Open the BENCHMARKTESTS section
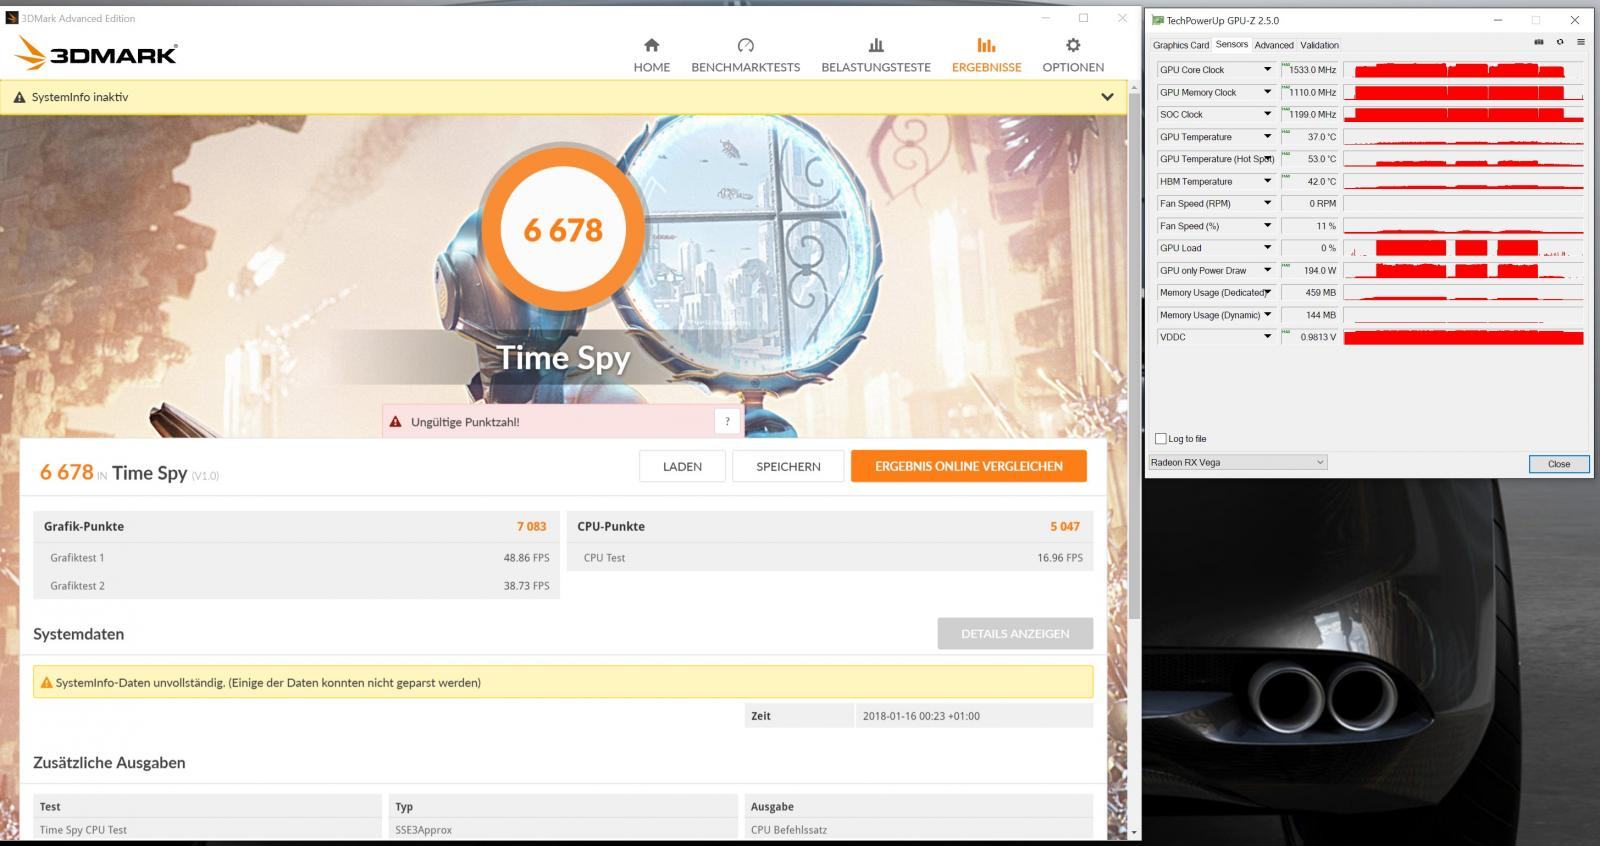 [745, 55]
